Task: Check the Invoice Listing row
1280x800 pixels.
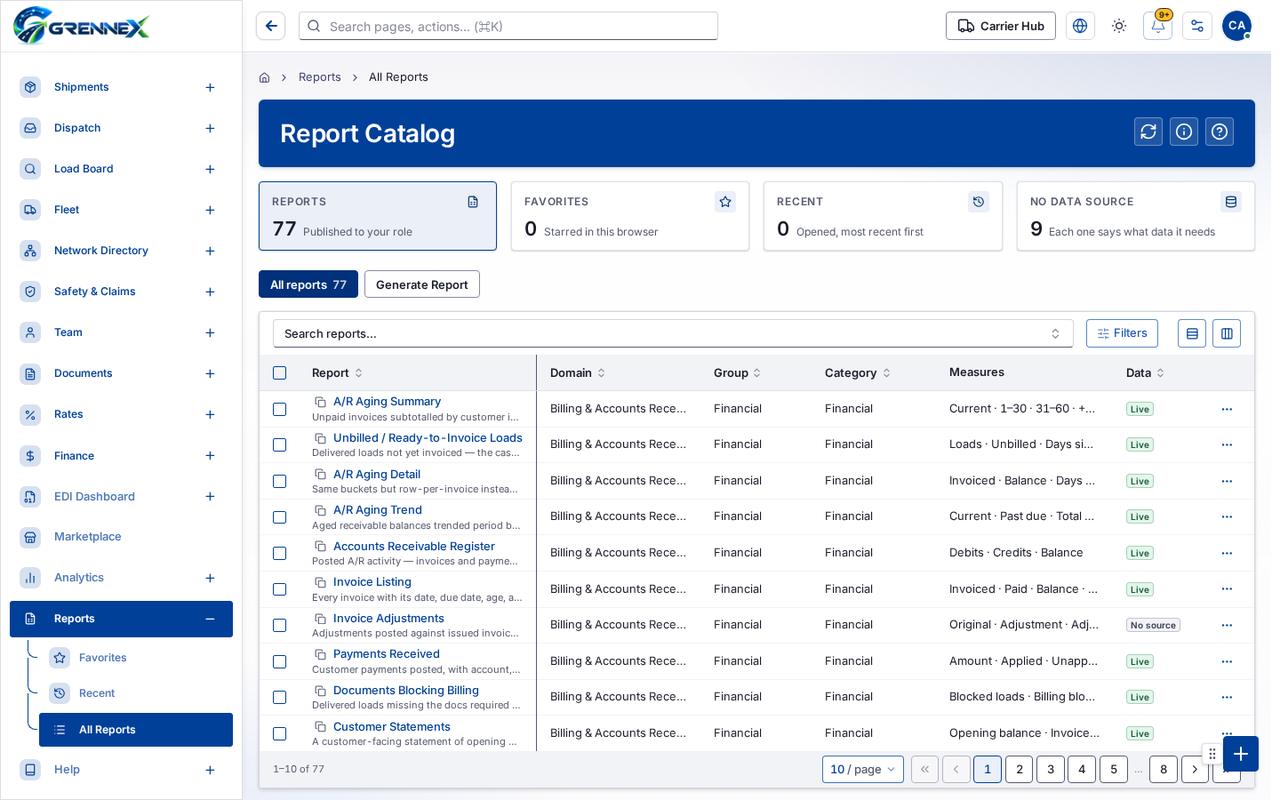Action: tap(280, 589)
